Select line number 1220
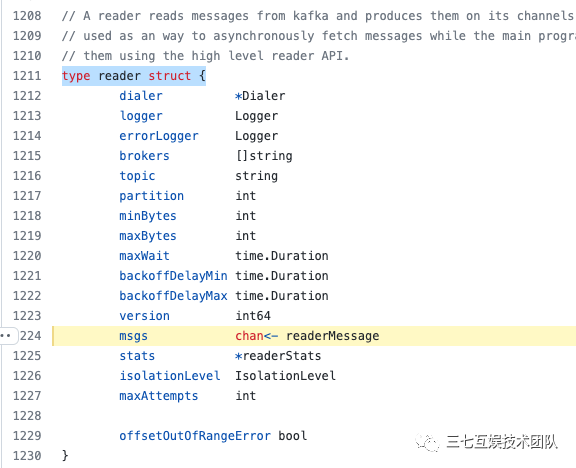576x468 pixels. pos(27,256)
